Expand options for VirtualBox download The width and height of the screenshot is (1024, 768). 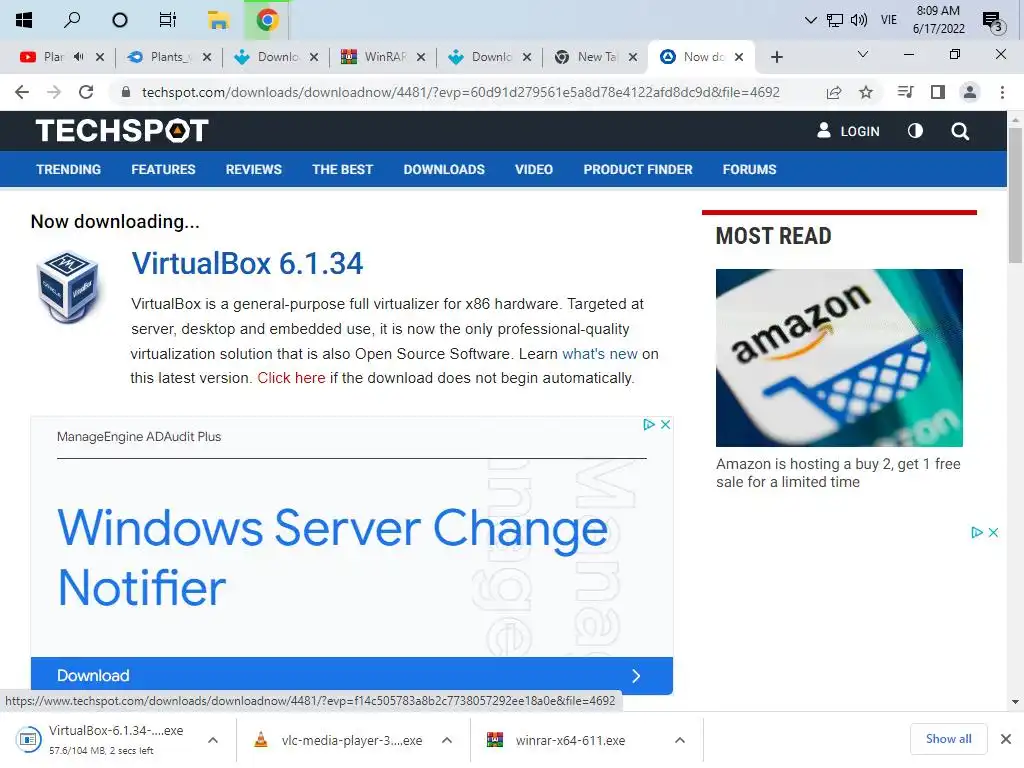click(x=213, y=740)
